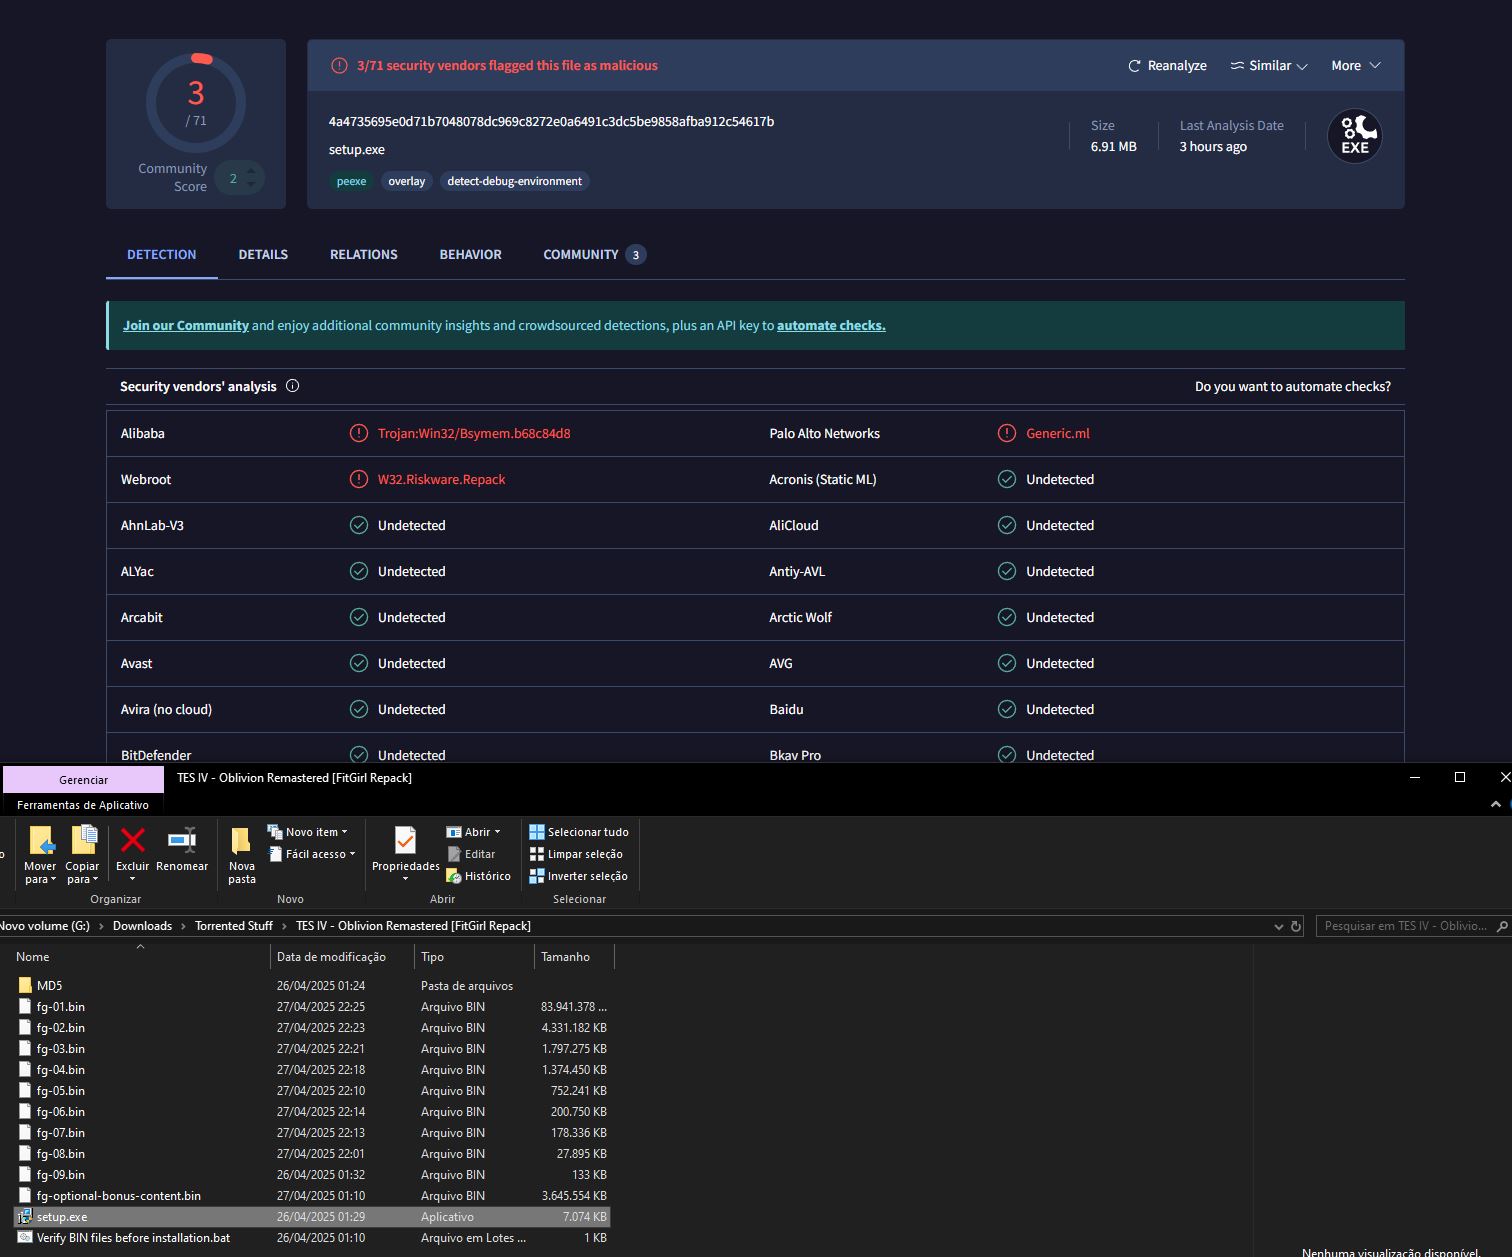Select the overlay tag
This screenshot has height=1257, width=1512.
[x=406, y=181]
